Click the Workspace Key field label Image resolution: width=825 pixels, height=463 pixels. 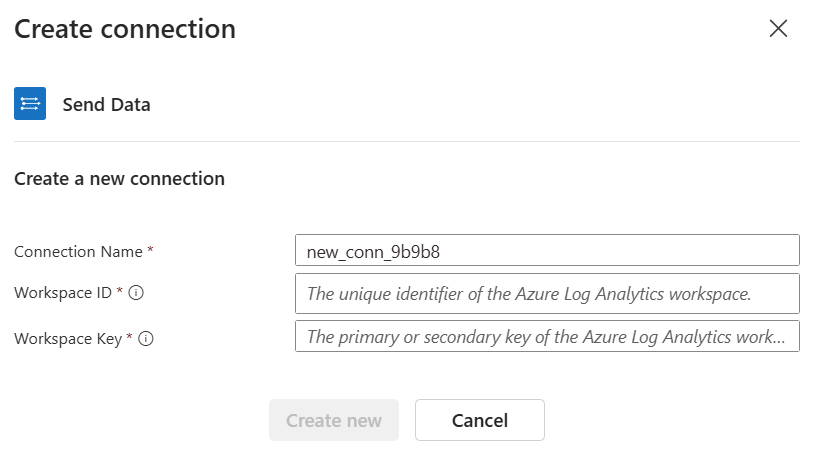click(68, 339)
